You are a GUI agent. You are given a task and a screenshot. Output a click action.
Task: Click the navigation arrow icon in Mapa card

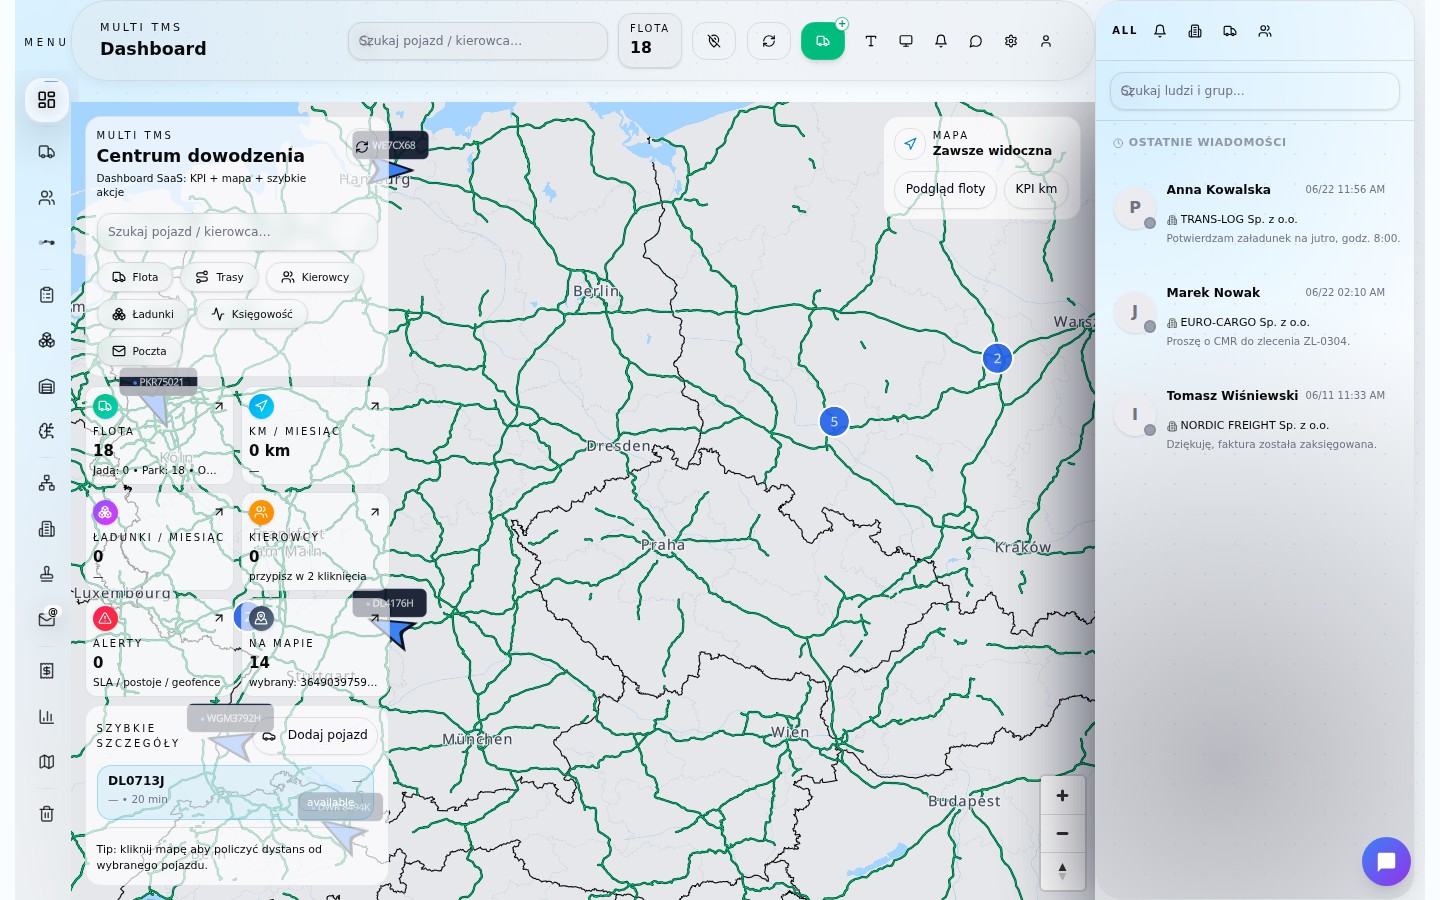910,144
